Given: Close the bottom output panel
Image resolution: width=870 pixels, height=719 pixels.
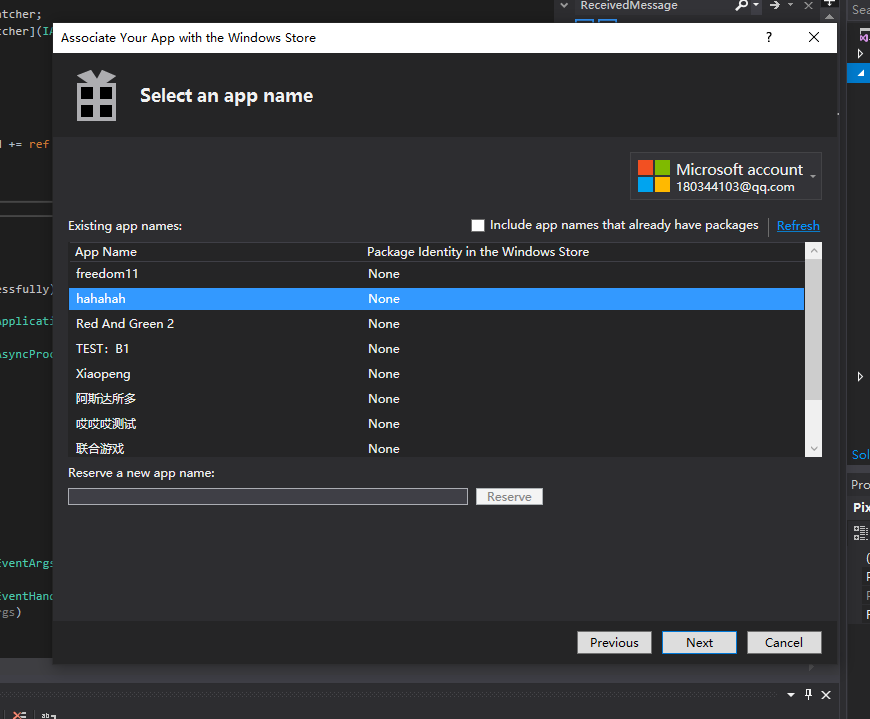Looking at the screenshot, I should (825, 694).
